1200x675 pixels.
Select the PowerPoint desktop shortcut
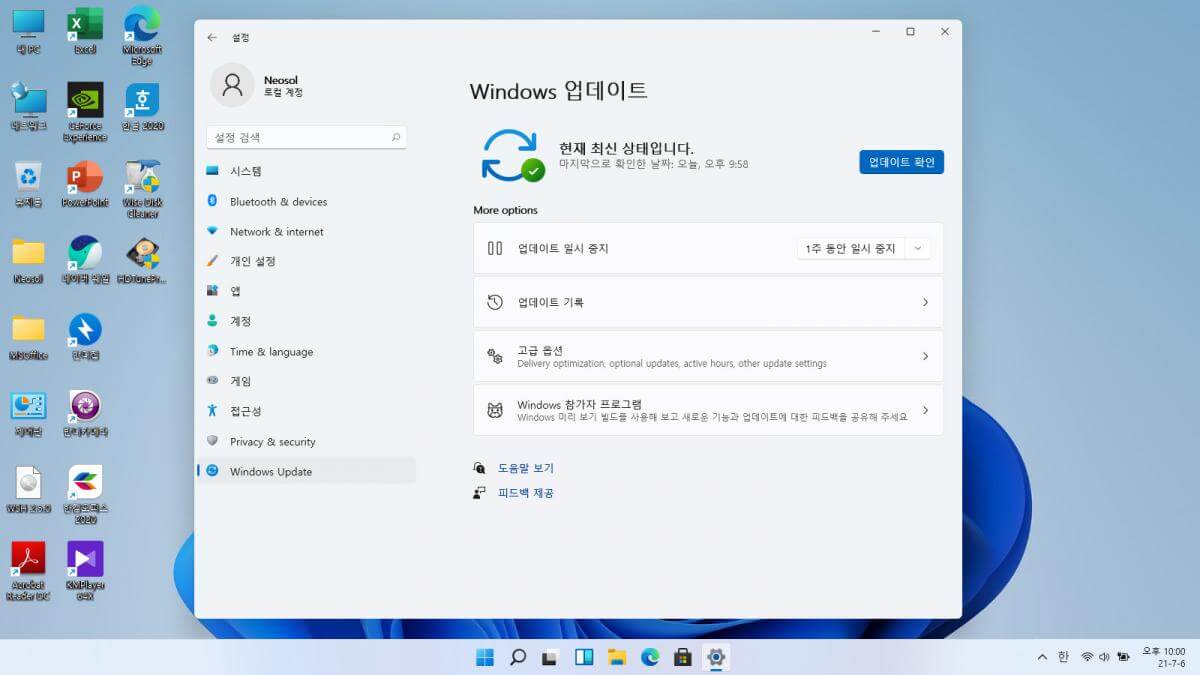[85, 183]
